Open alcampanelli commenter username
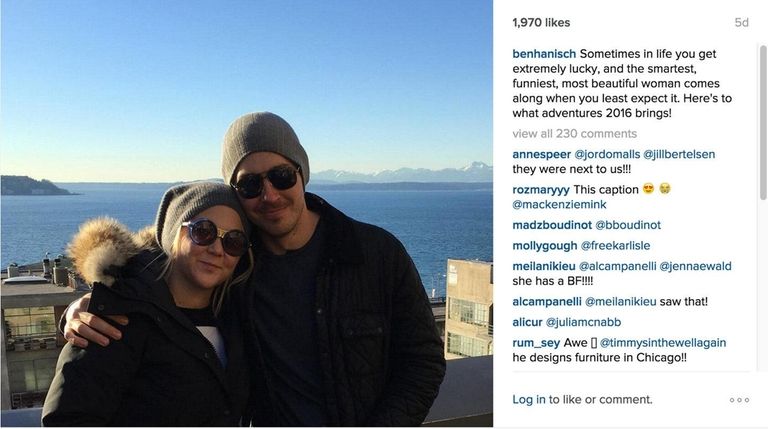768x429 pixels. click(547, 302)
